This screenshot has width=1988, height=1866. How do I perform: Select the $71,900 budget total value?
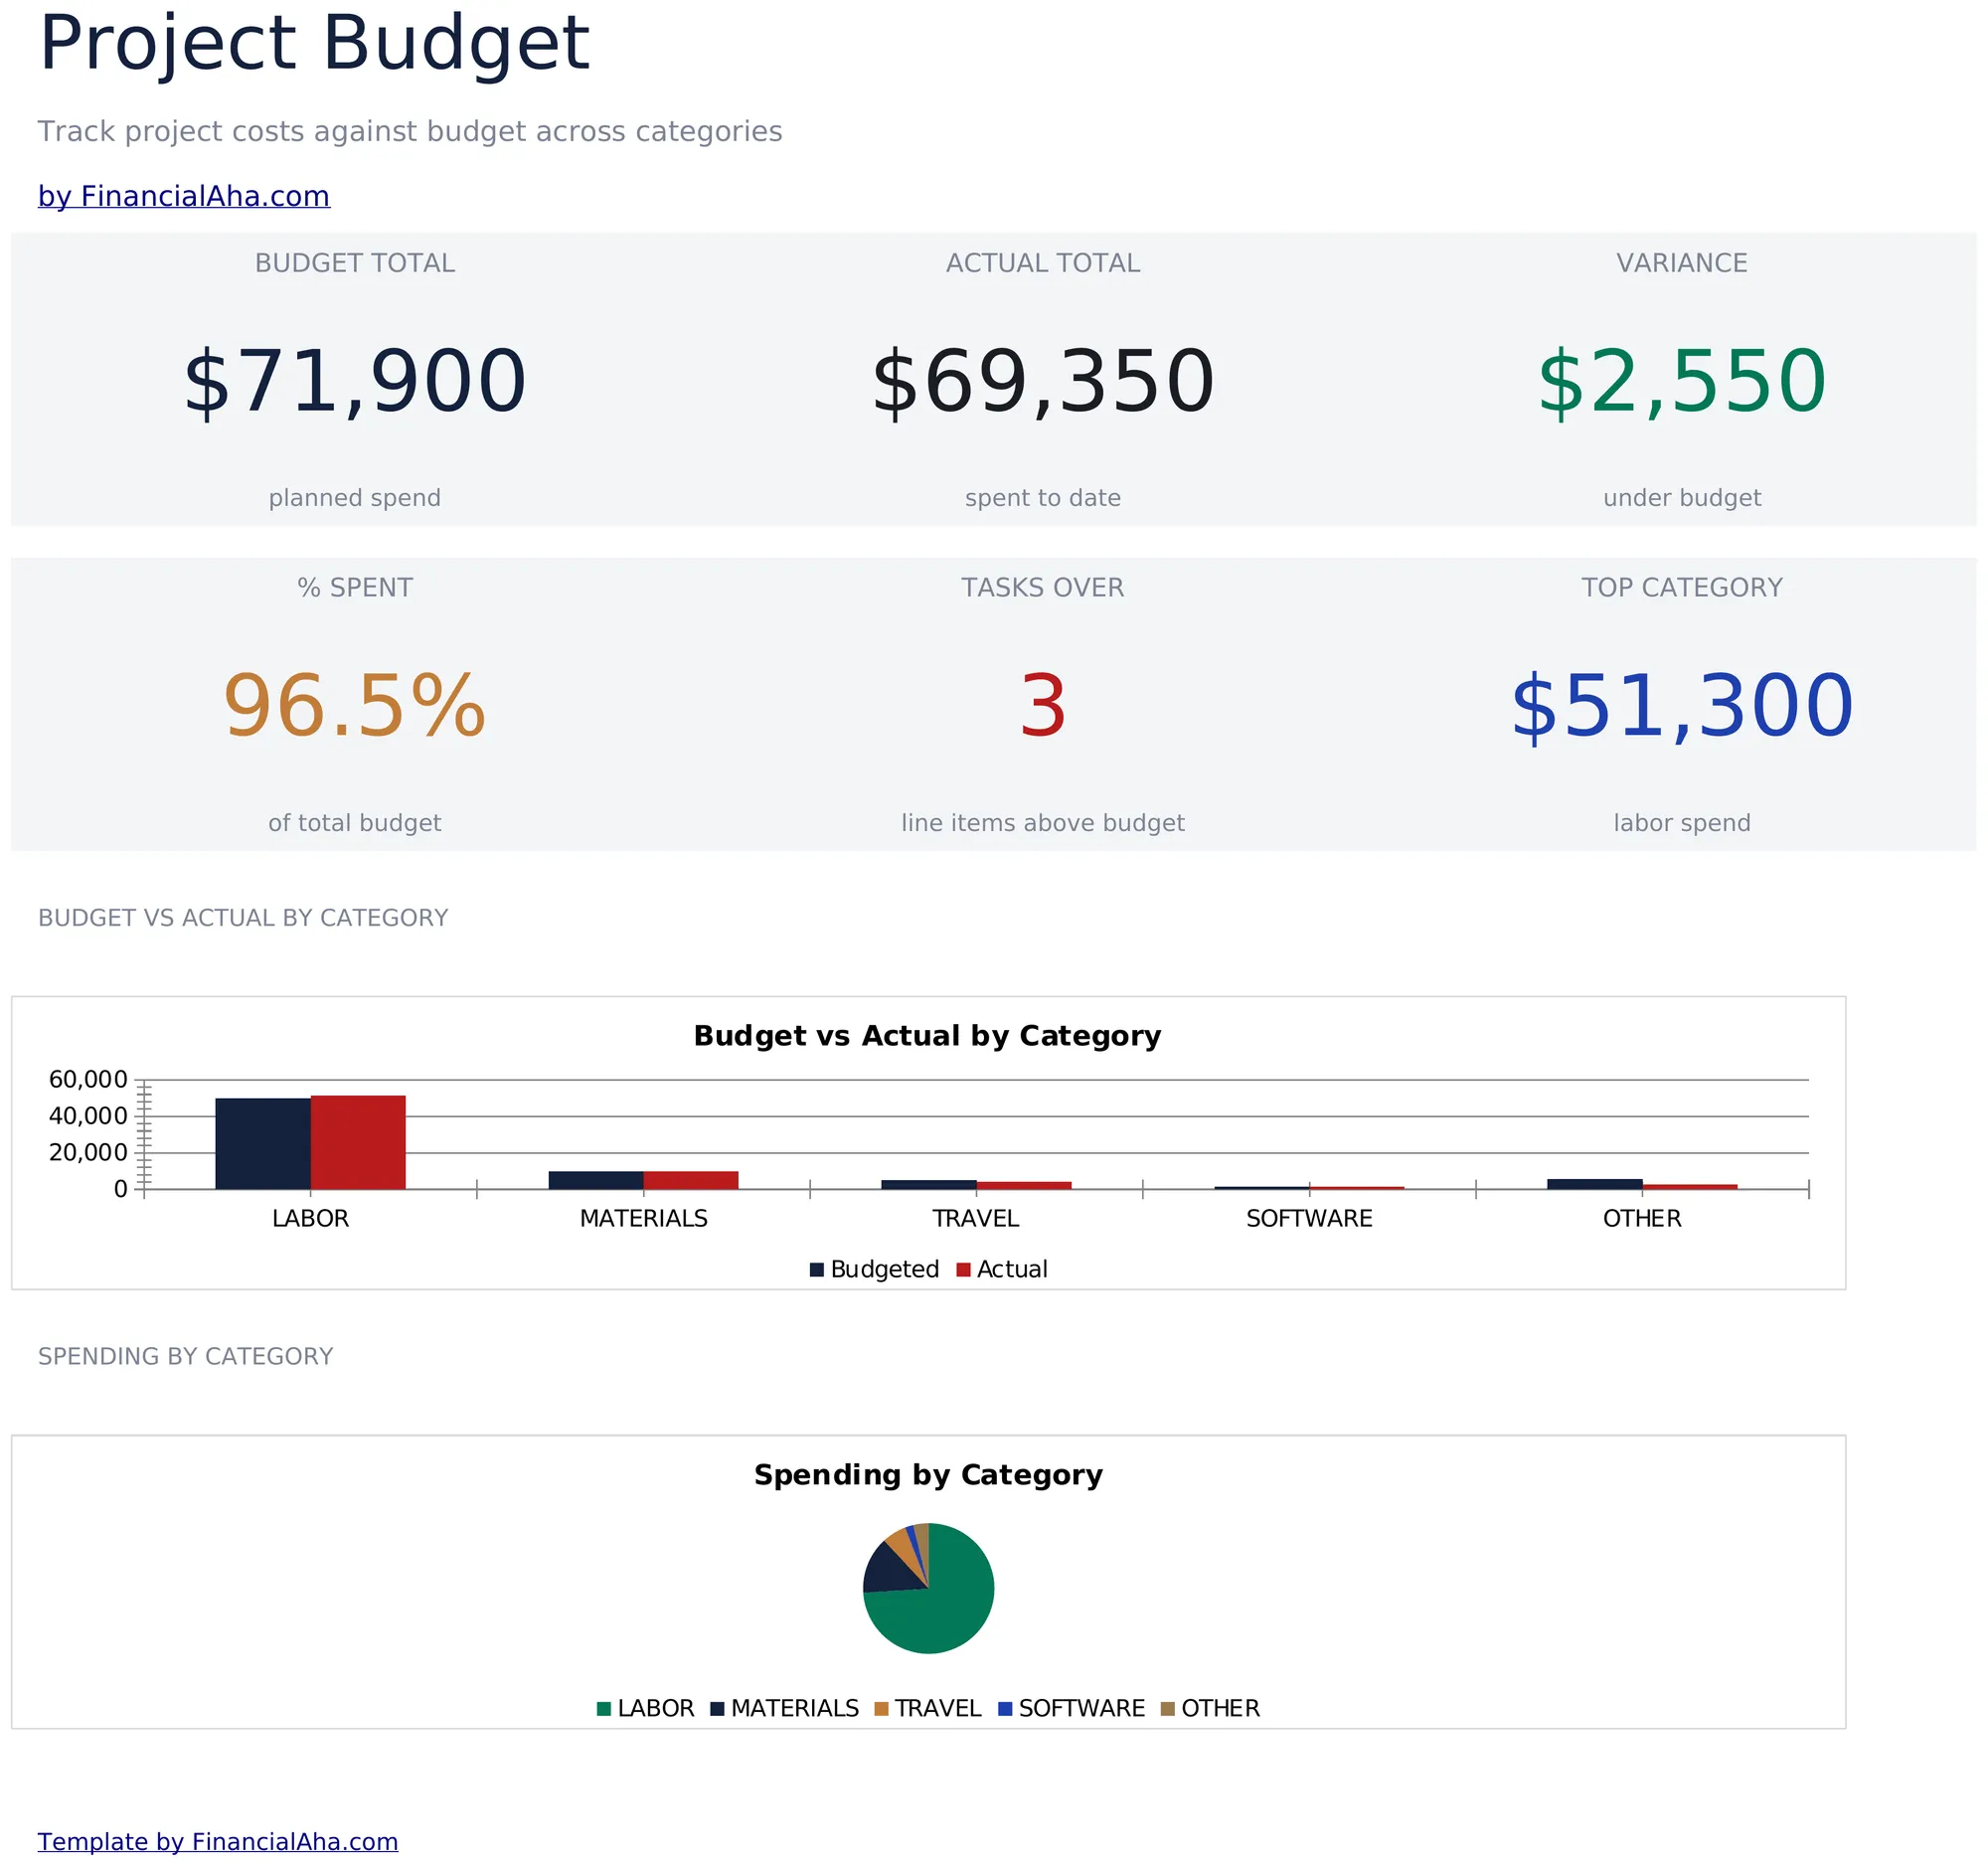tap(355, 381)
